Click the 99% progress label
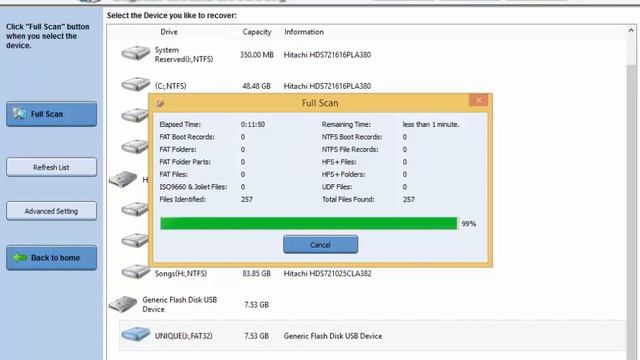Screen dimensions: 640x360 pyautogui.click(x=469, y=224)
